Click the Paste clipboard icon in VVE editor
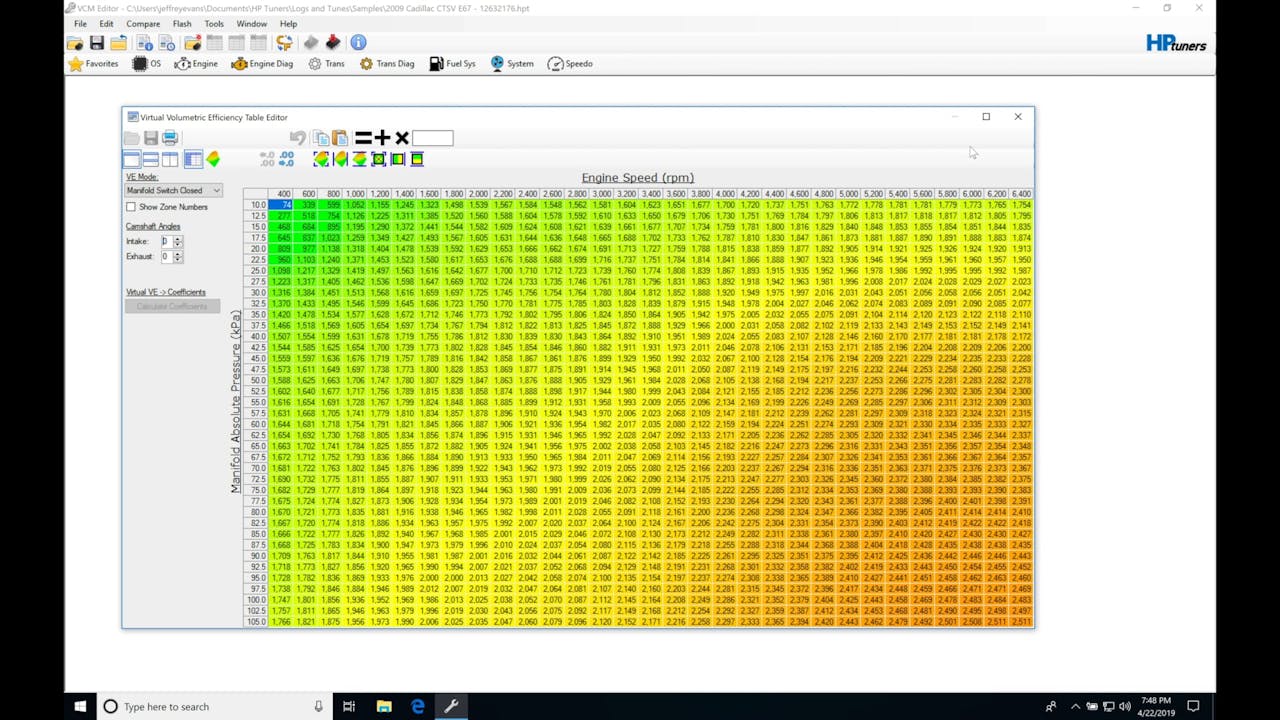The height and width of the screenshot is (720, 1280). point(340,138)
